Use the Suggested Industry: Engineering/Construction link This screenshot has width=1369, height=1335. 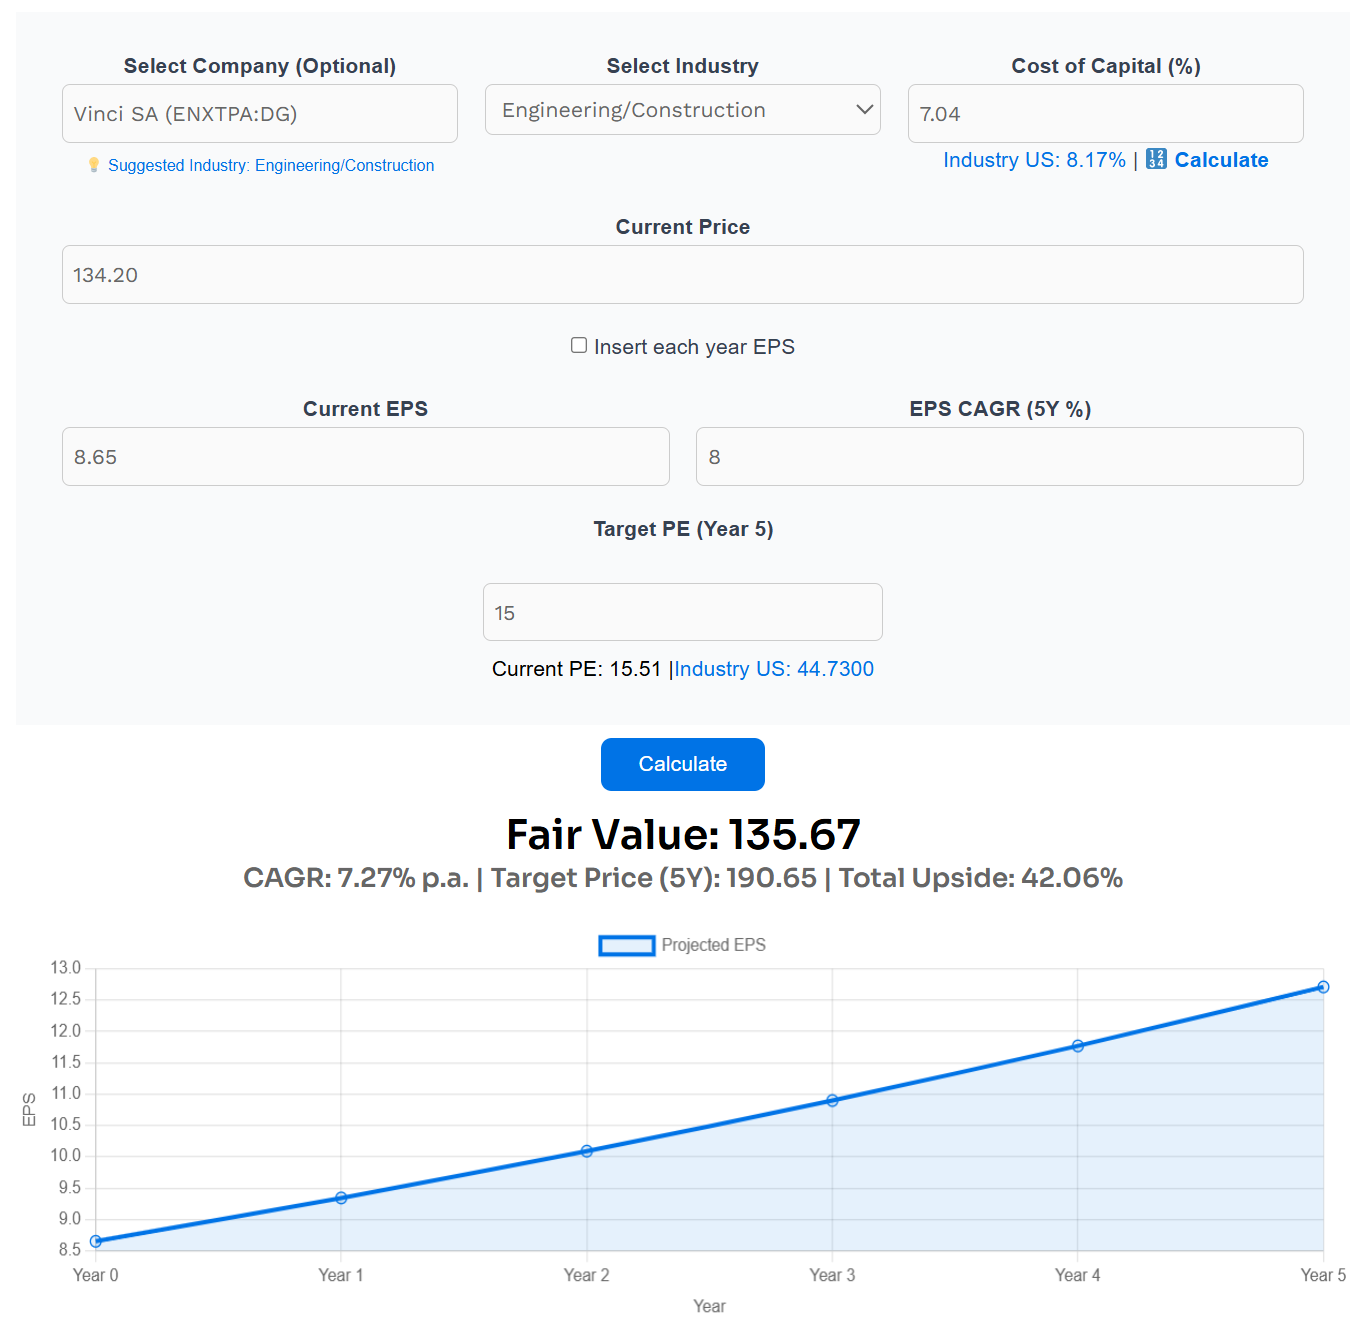(271, 165)
